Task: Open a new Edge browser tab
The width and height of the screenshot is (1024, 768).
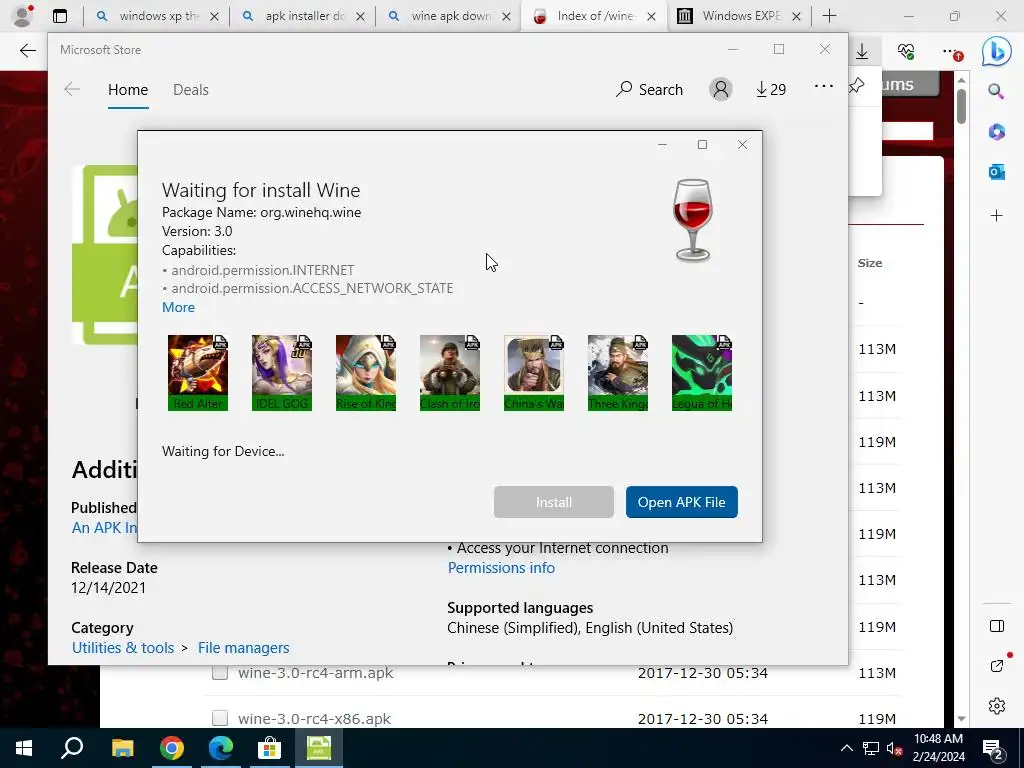Action: [829, 16]
